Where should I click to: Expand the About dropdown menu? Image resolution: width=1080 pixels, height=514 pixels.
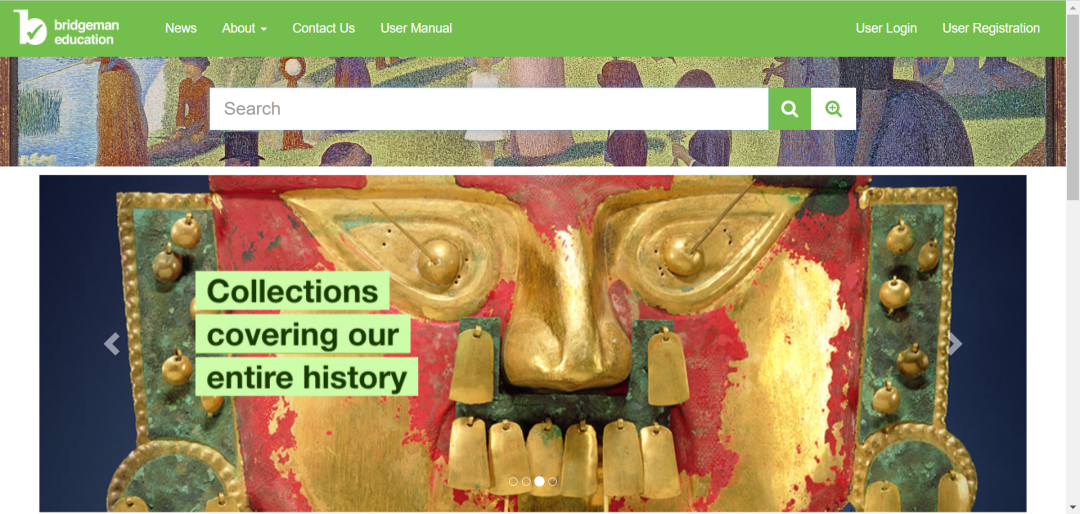click(245, 28)
